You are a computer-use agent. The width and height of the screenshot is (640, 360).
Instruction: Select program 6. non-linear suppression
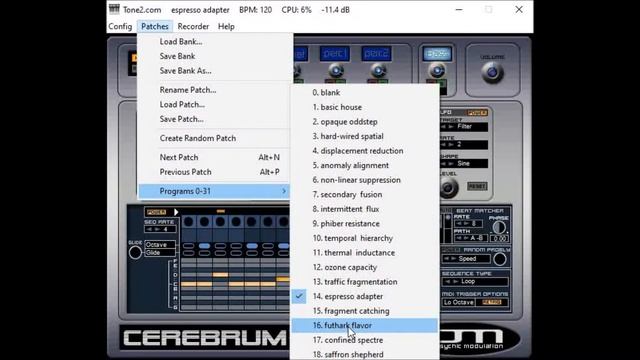tap(365, 180)
